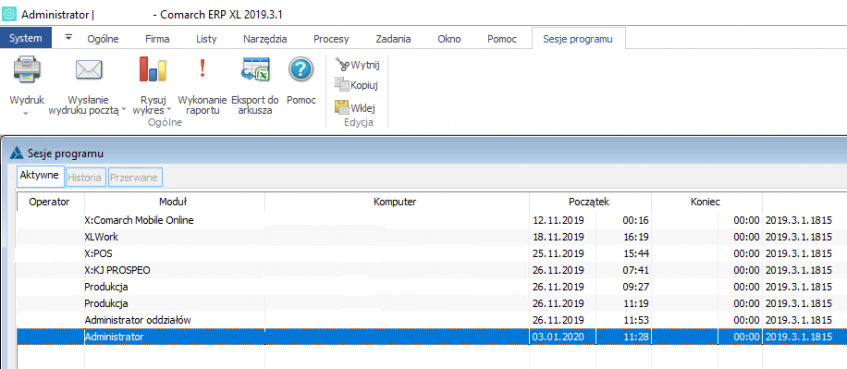Sort by the Operator column header
Viewport: 847px width, 369px height.
point(50,202)
